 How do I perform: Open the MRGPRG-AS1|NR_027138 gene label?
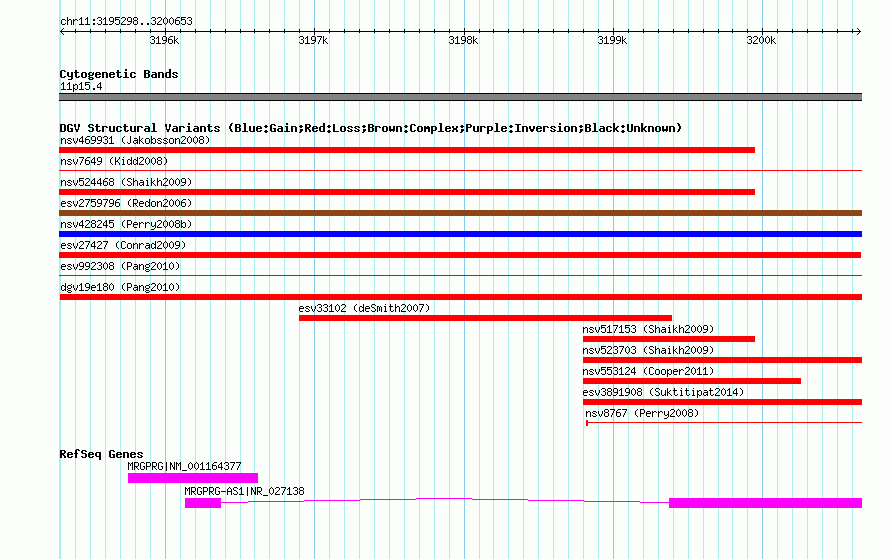point(245,491)
